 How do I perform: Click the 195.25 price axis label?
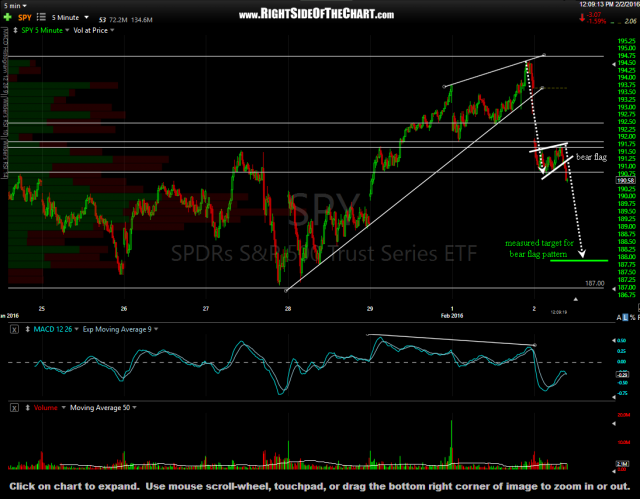[627, 41]
